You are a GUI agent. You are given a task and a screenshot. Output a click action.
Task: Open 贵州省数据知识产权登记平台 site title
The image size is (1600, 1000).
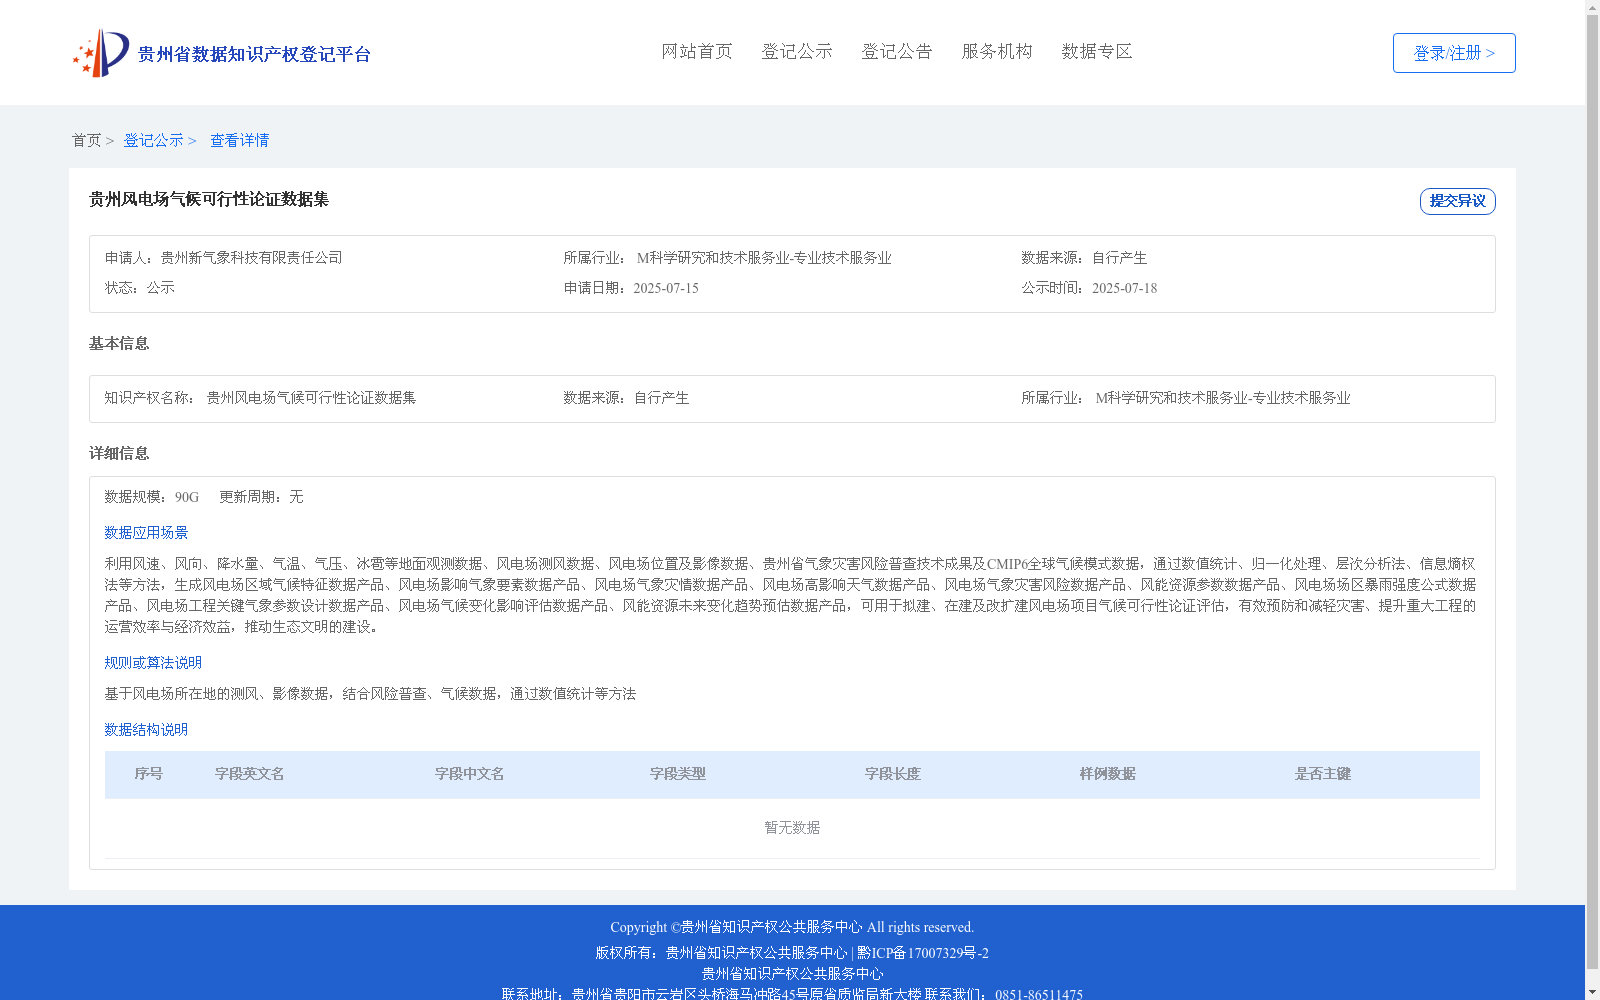(254, 54)
